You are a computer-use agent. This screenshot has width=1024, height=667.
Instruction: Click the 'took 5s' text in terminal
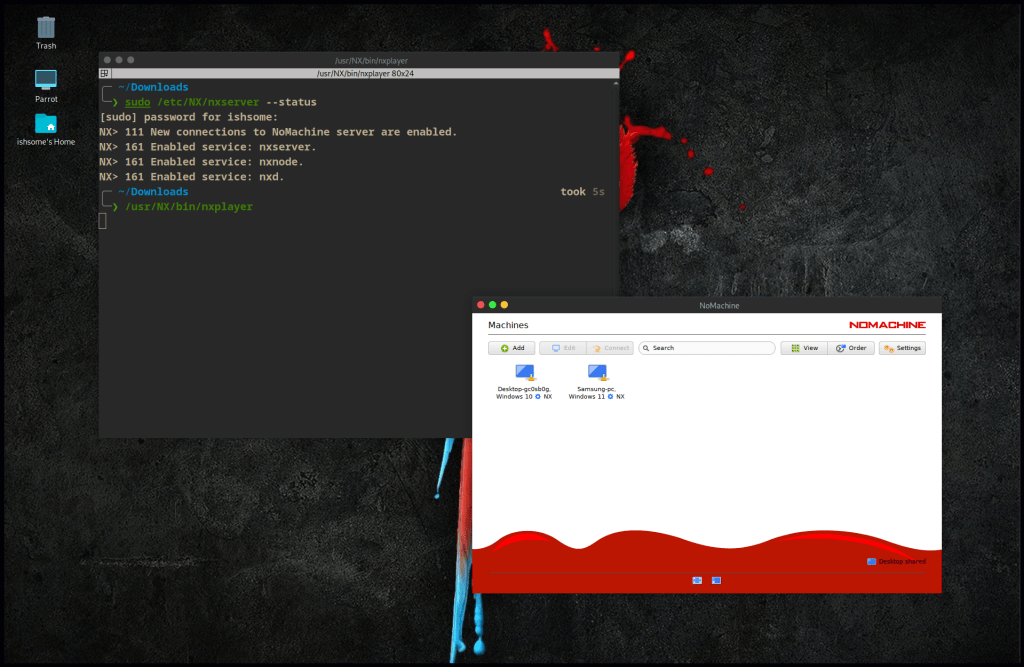pos(583,191)
